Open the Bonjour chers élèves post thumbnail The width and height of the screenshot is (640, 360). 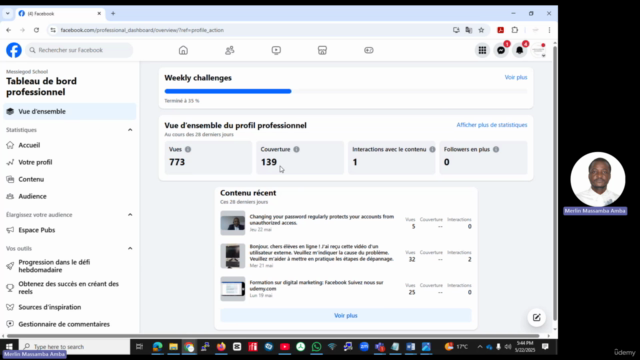click(x=233, y=256)
